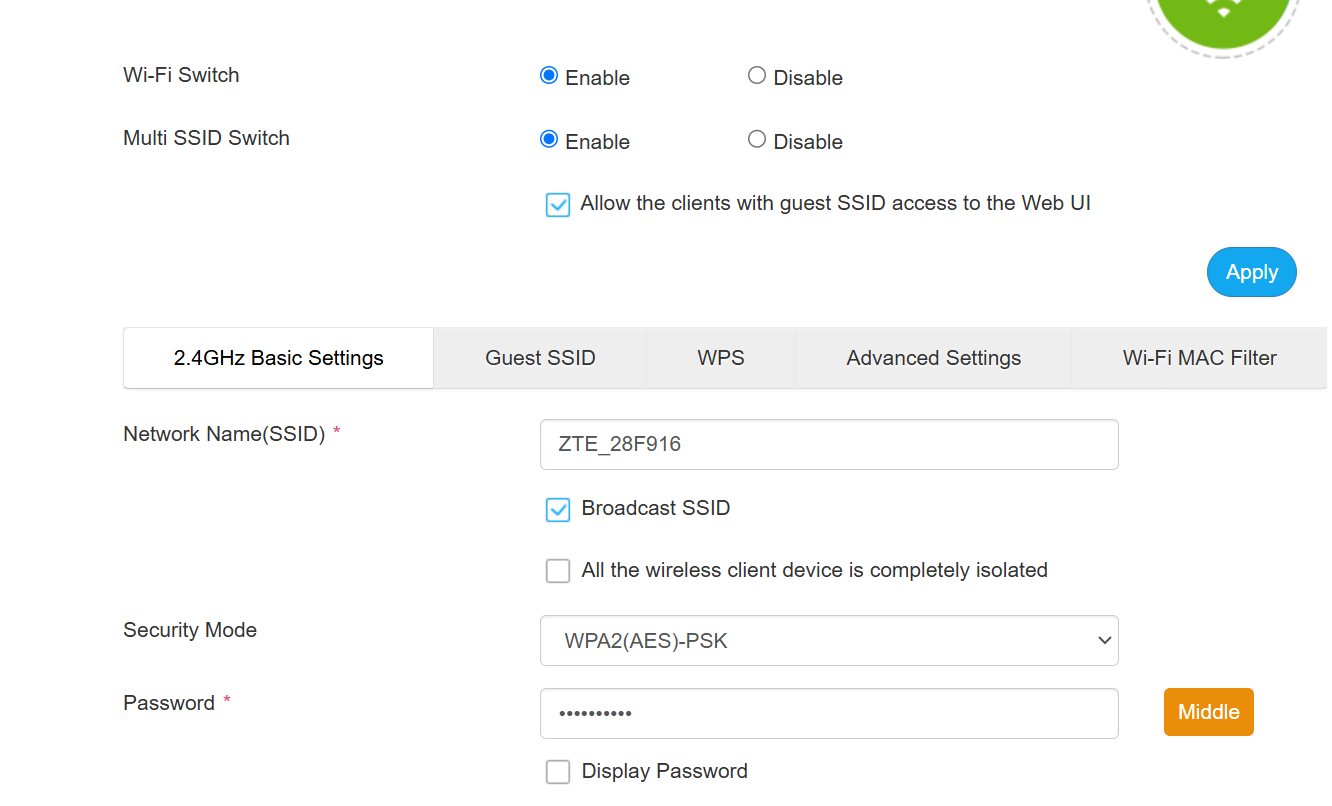Image resolution: width=1332 pixels, height=806 pixels.
Task: Focus the Password input field
Action: tap(829, 713)
